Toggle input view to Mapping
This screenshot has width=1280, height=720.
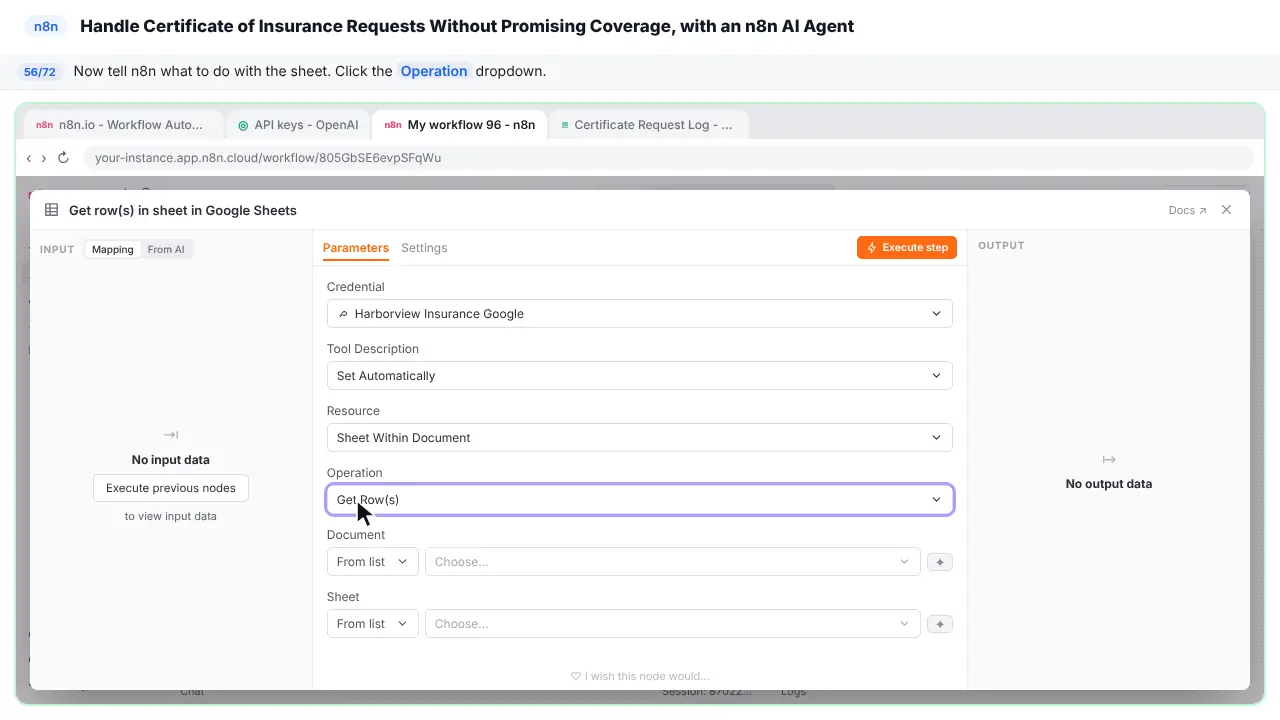[x=113, y=249]
